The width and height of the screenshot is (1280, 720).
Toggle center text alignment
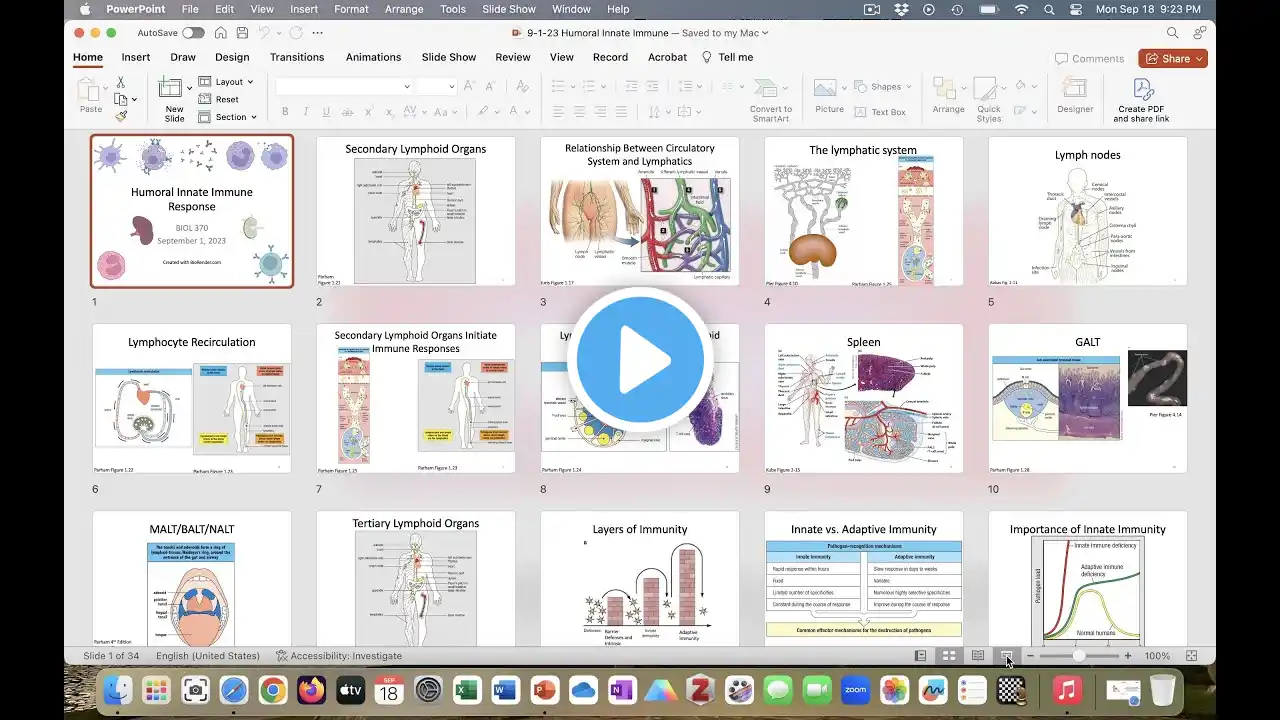coord(580,112)
